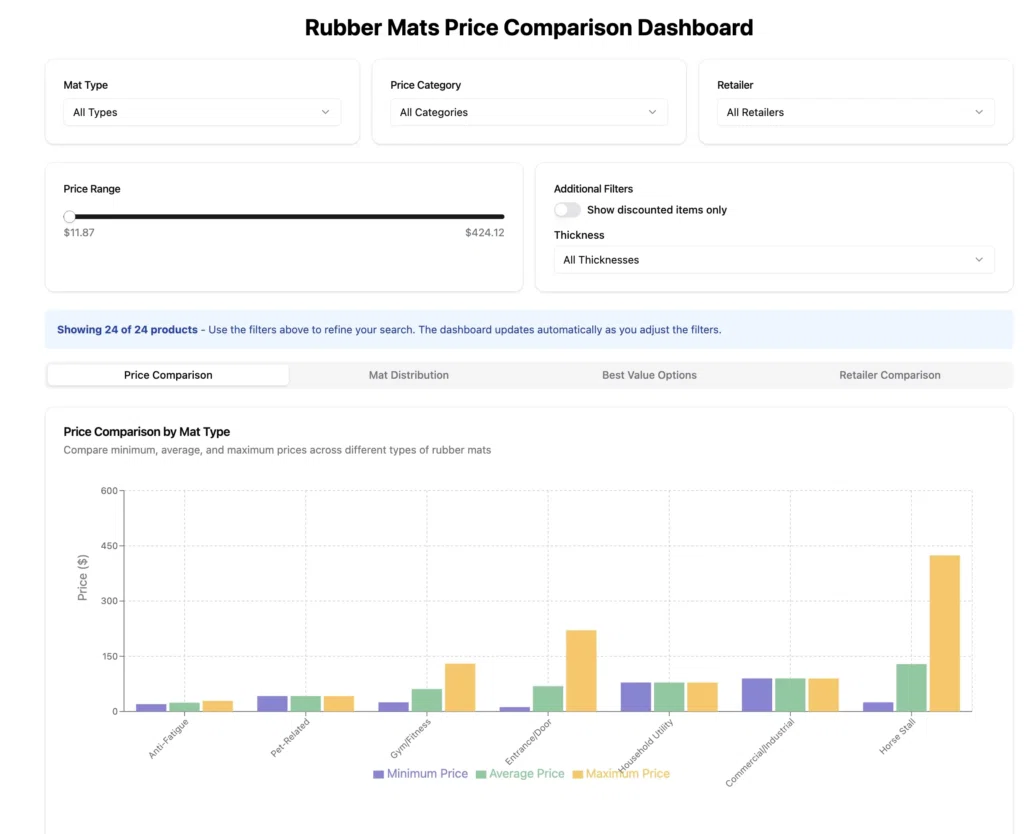Click the Showing 24 of 24 products text

pos(127,330)
